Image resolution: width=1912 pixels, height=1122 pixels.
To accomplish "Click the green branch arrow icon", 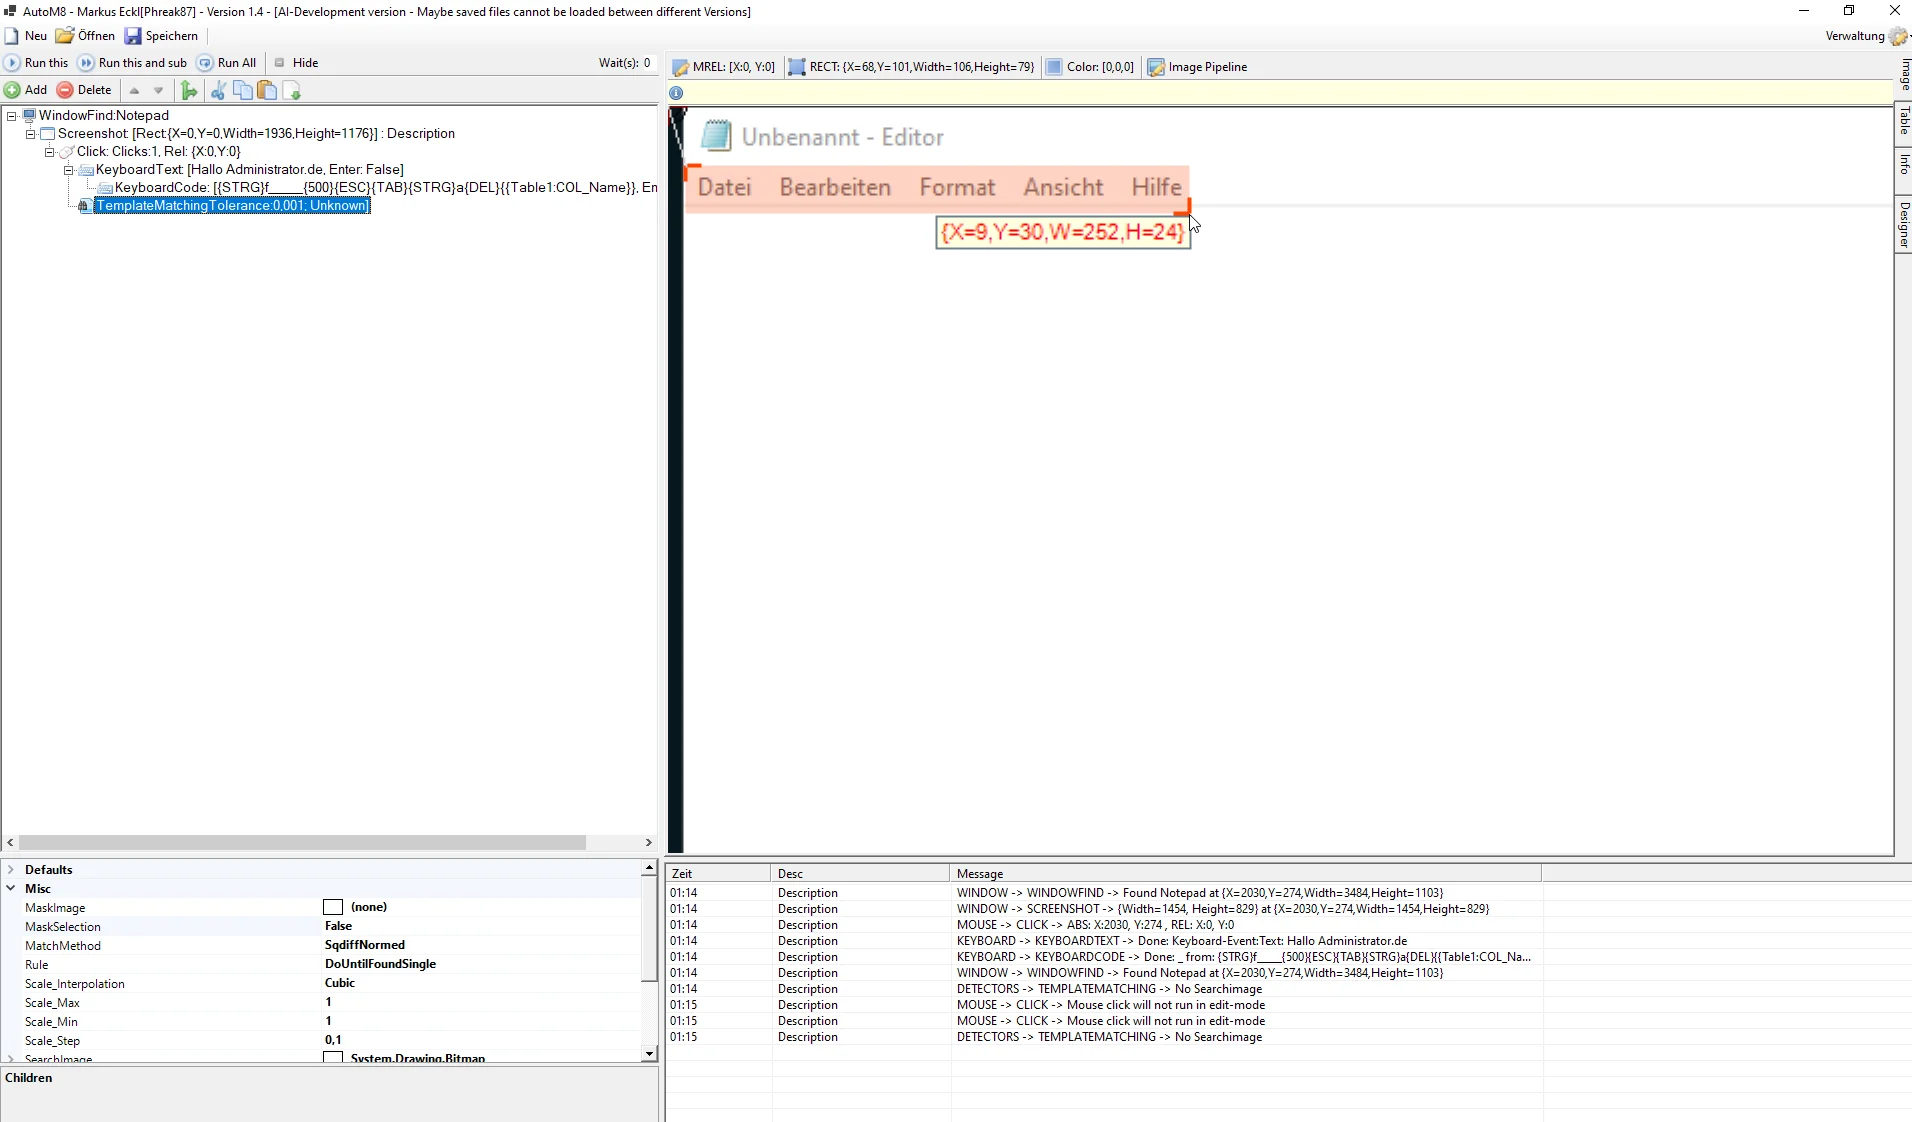I will 189,91.
